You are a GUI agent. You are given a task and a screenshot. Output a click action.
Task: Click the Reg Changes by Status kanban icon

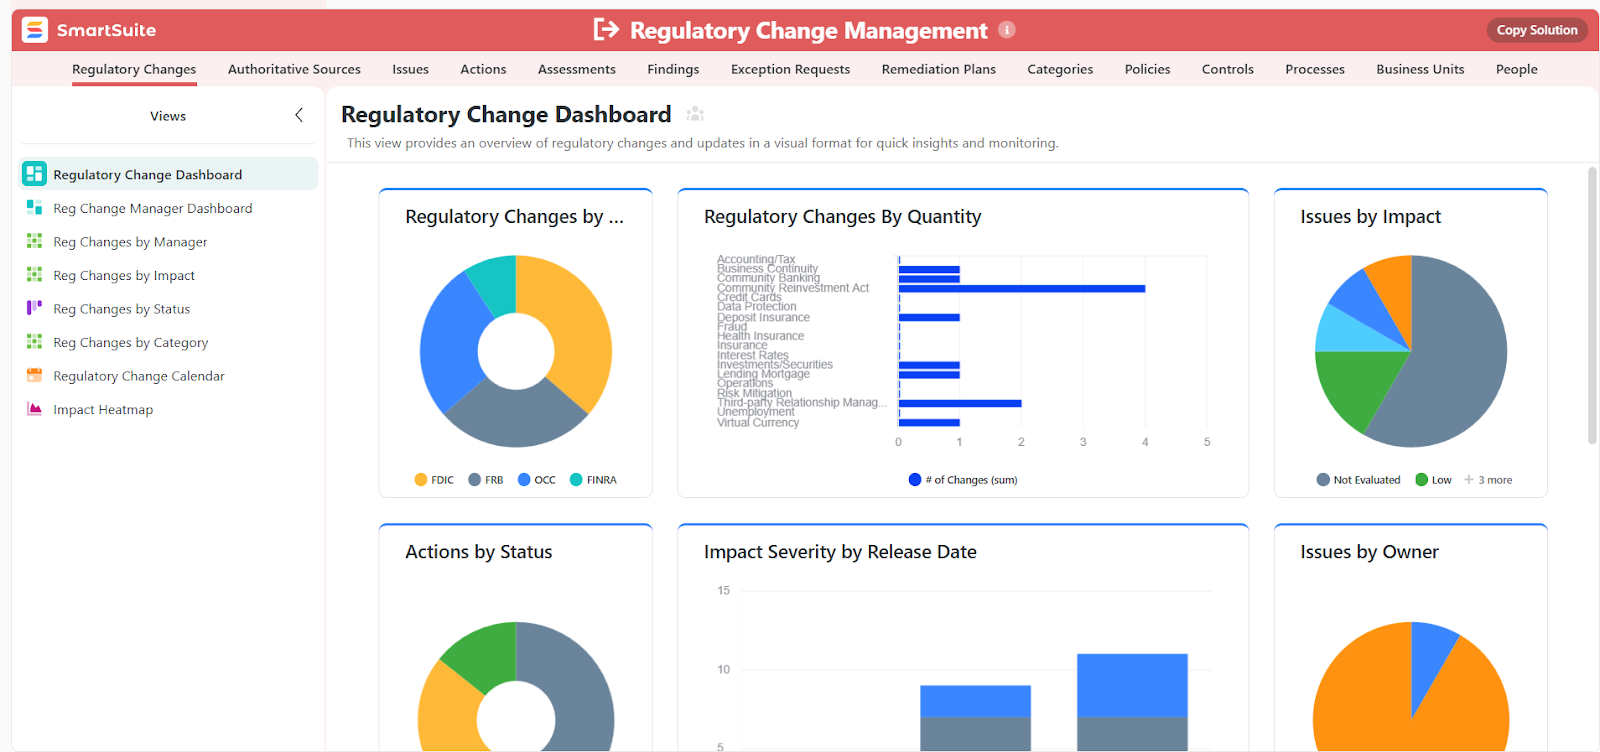pos(35,308)
